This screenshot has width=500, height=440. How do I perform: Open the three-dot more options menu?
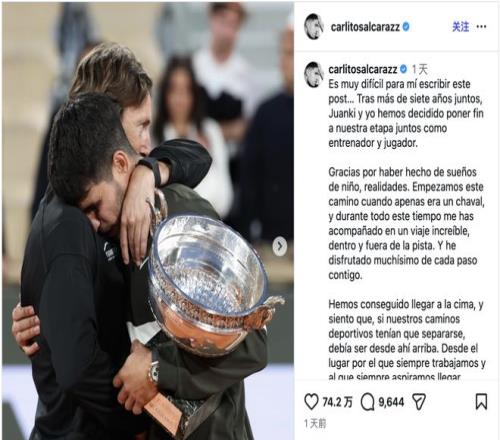click(x=481, y=27)
